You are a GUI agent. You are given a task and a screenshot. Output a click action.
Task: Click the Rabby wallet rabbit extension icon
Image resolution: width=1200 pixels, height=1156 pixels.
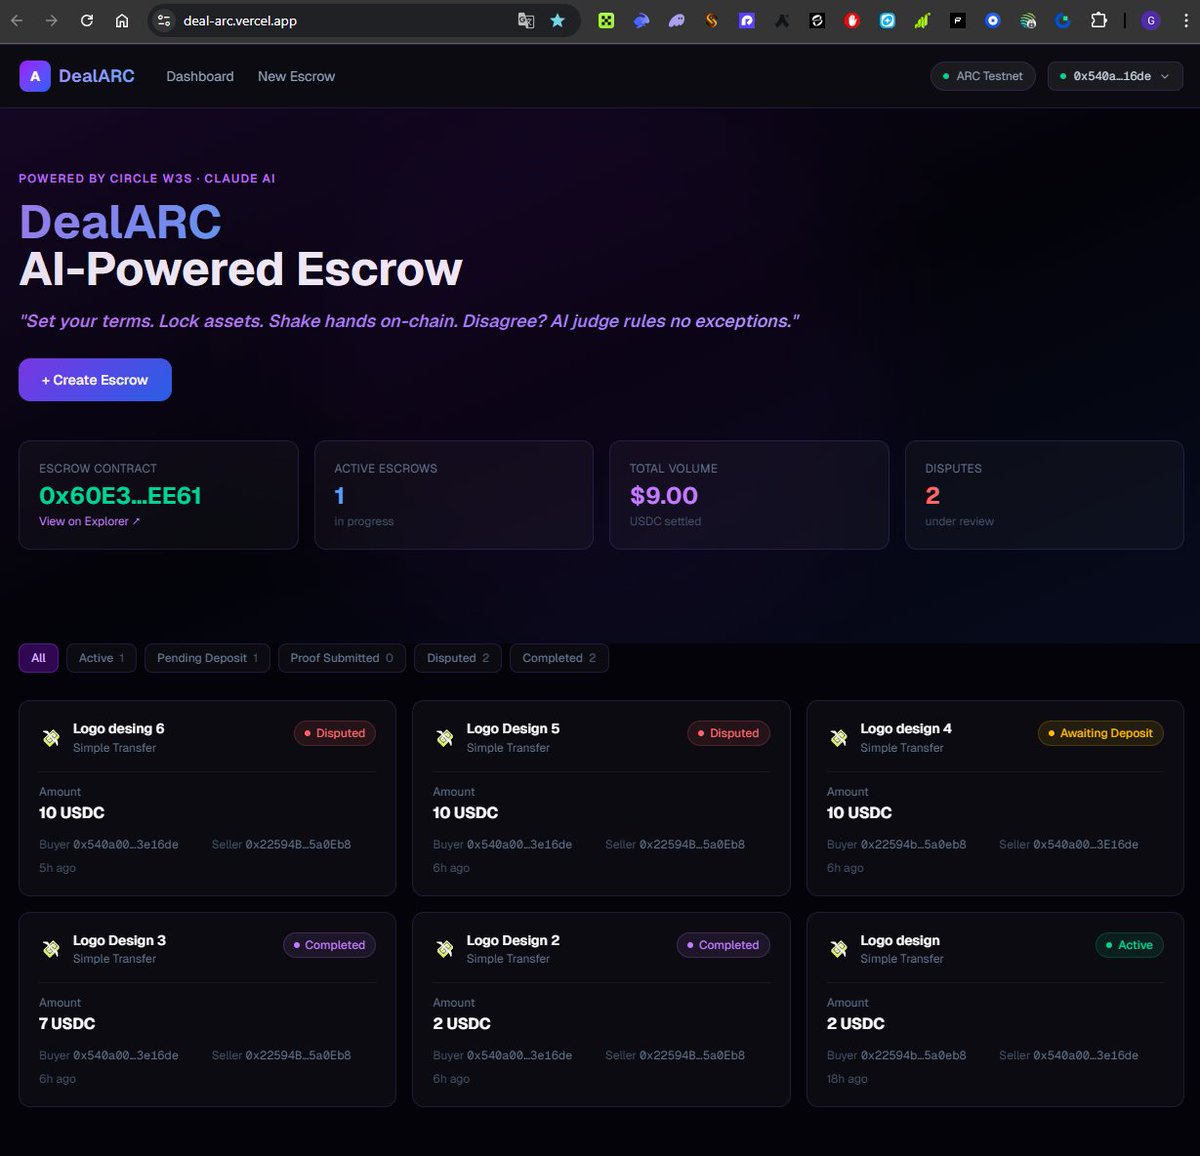pos(641,20)
